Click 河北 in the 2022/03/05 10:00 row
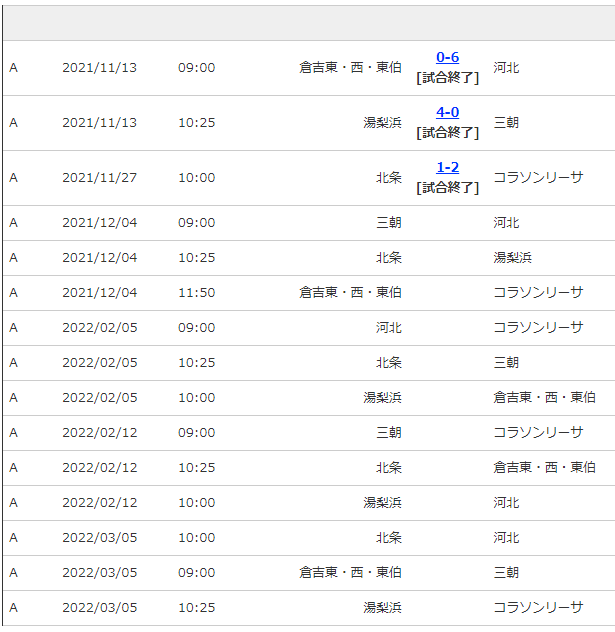This screenshot has width=615, height=632. (506, 538)
